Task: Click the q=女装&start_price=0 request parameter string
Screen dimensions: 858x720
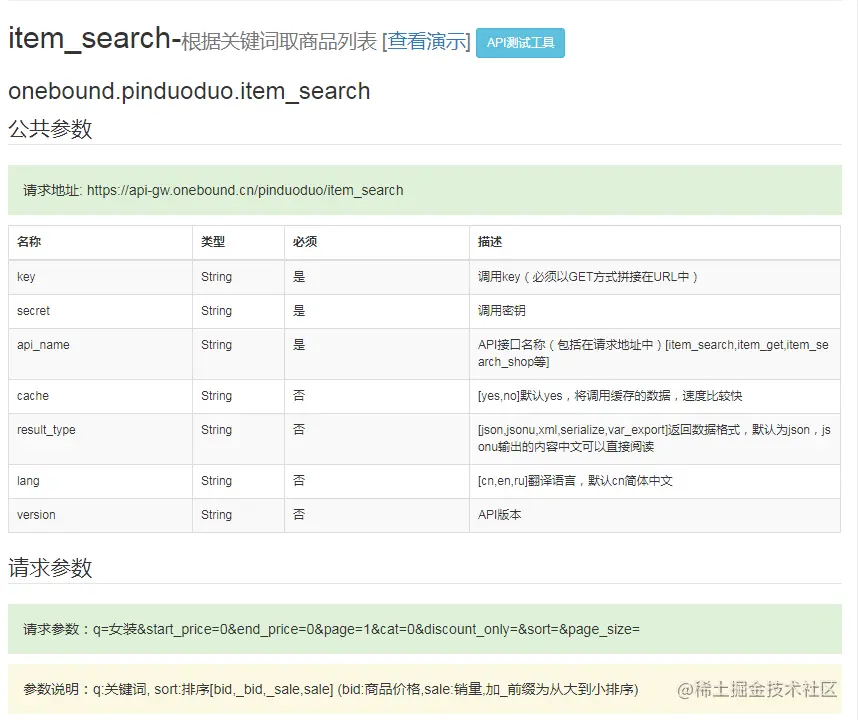Action: 366,629
